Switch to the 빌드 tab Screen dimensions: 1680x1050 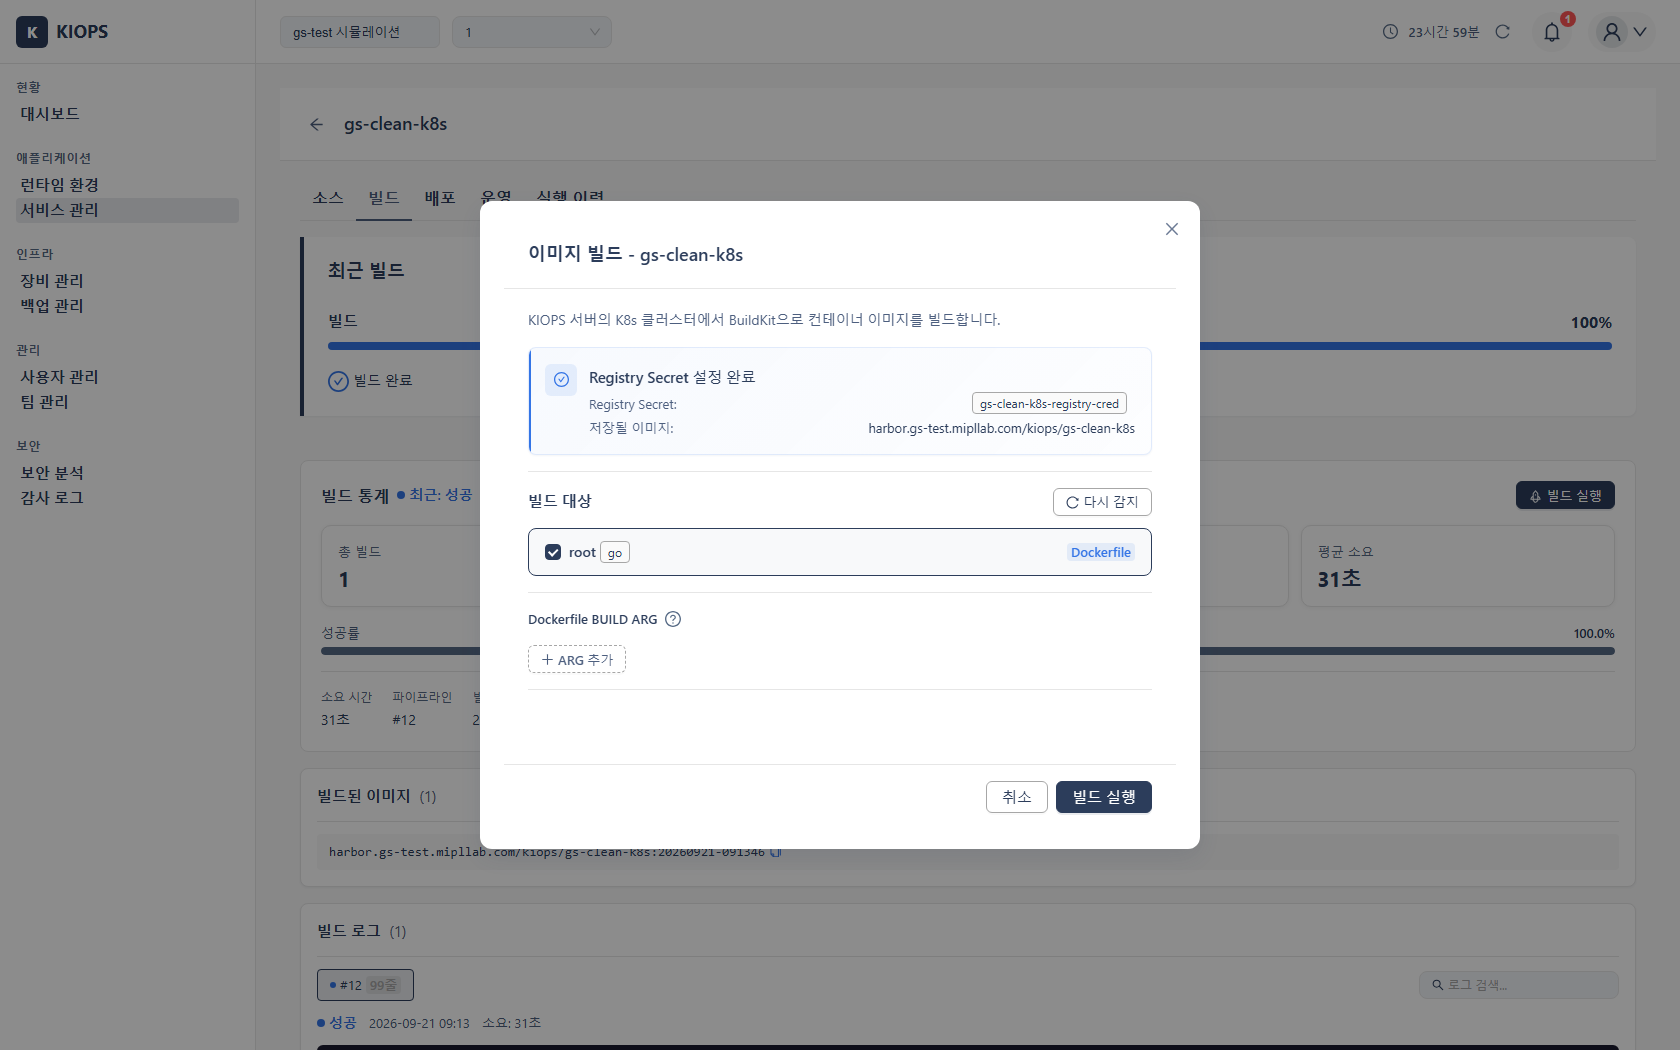[384, 198]
